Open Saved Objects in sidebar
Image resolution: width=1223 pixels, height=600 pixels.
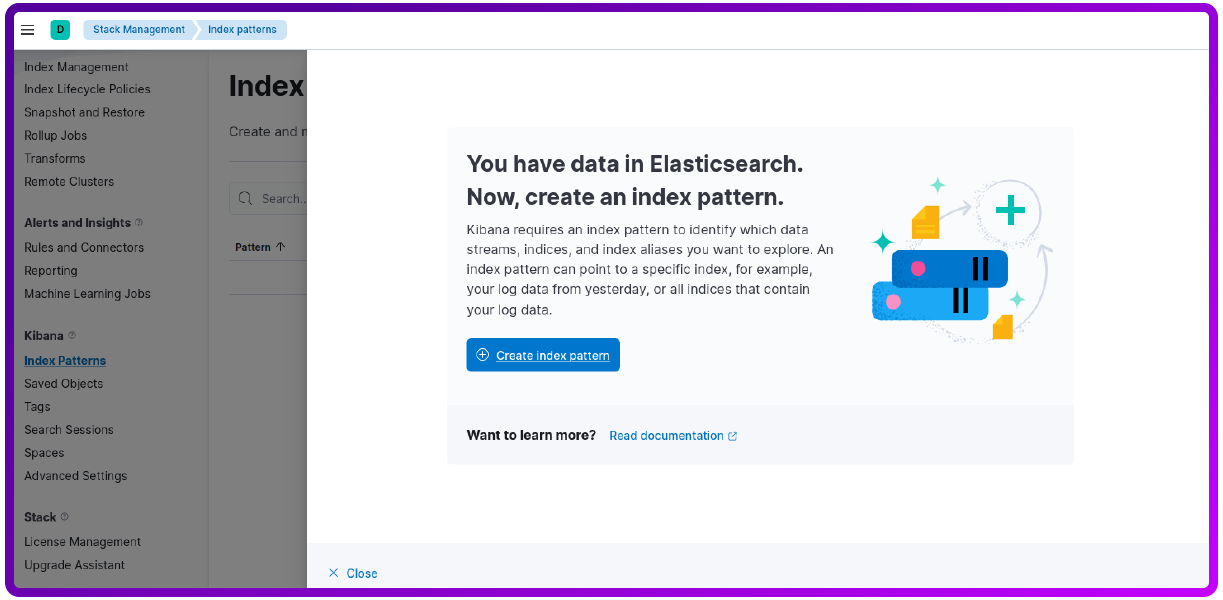pos(63,384)
